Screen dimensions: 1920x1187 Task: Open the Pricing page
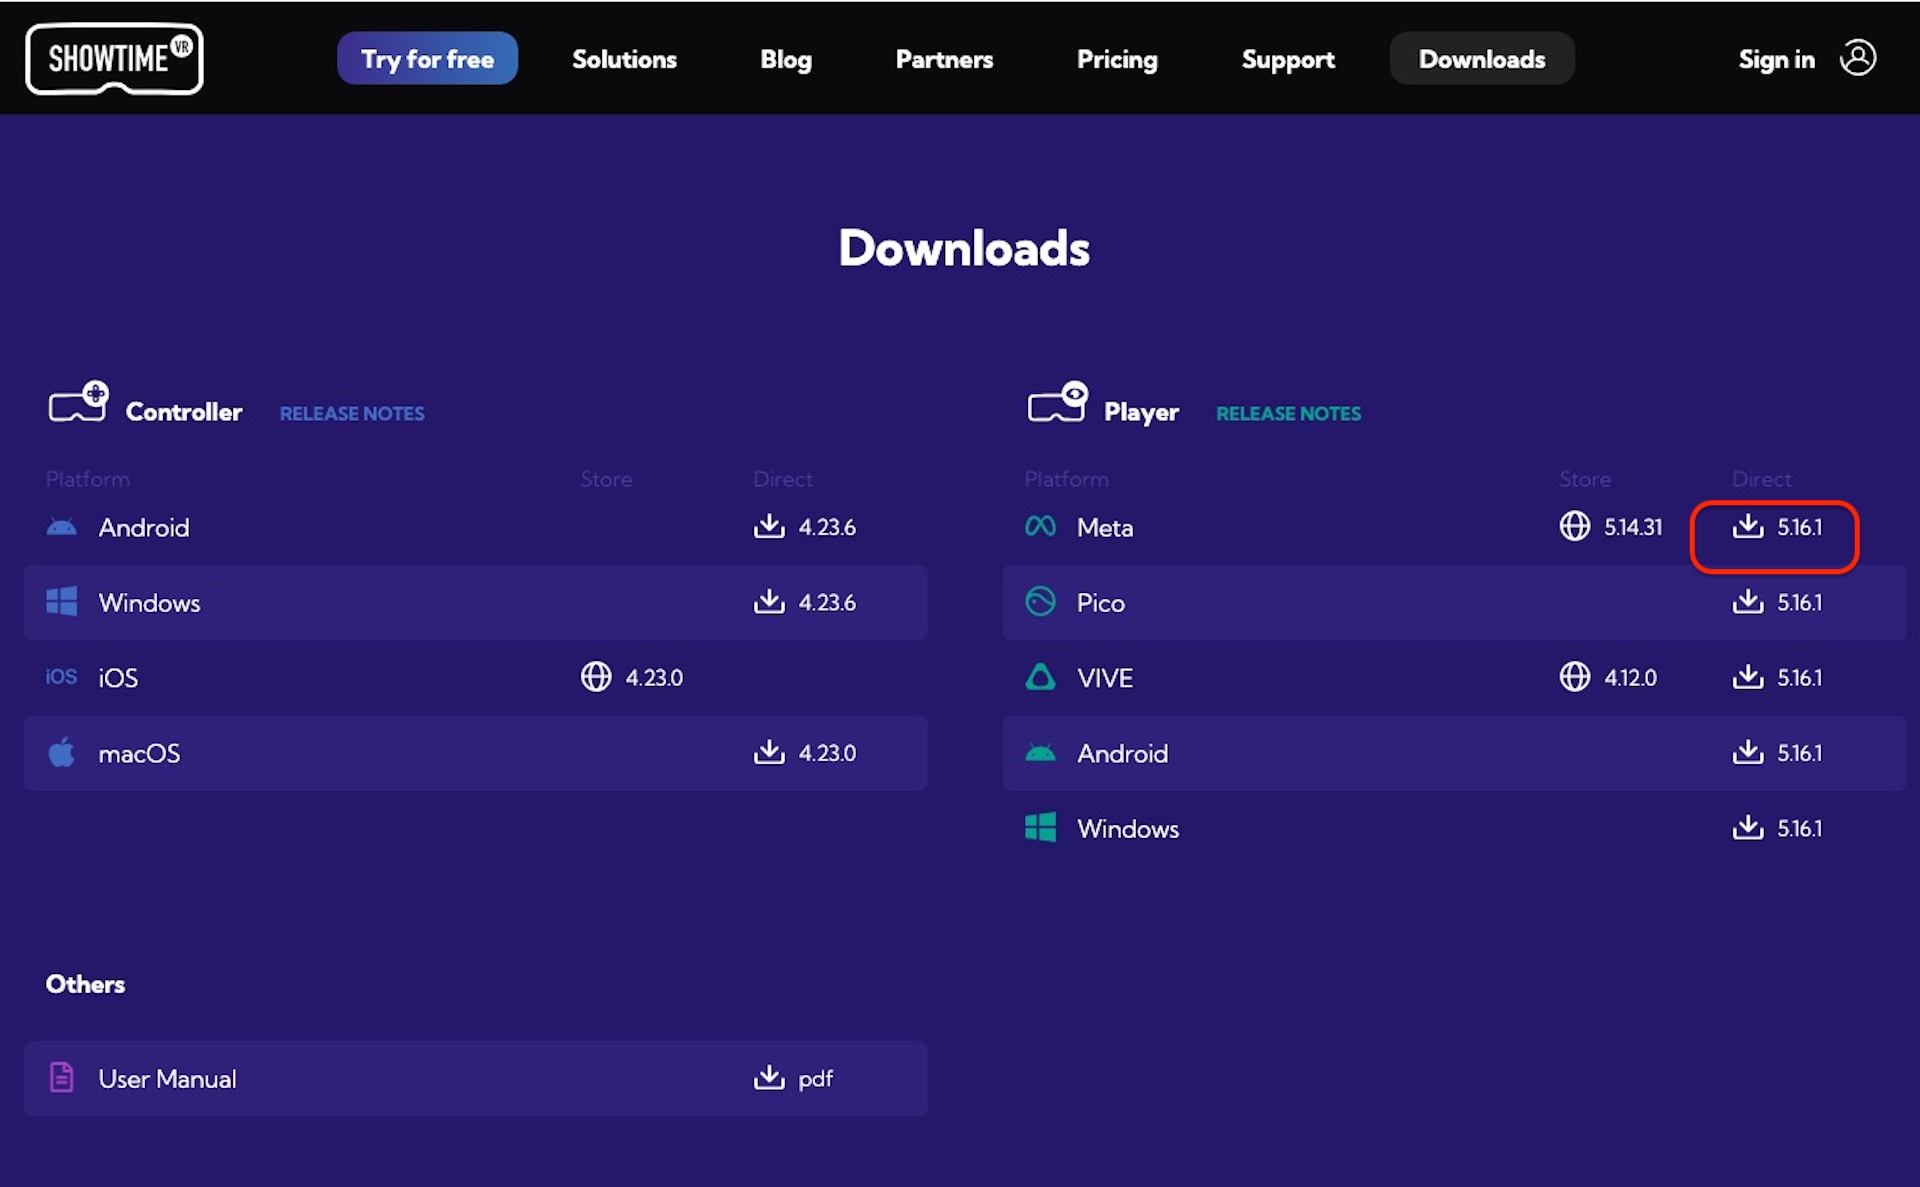click(x=1117, y=59)
